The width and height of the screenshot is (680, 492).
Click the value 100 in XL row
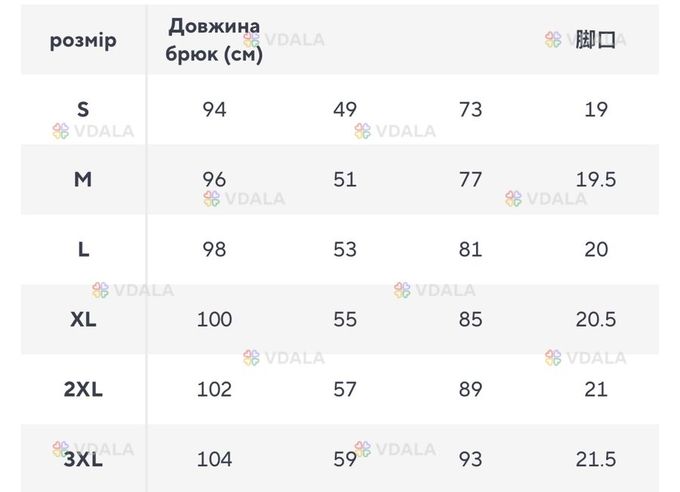tap(214, 320)
